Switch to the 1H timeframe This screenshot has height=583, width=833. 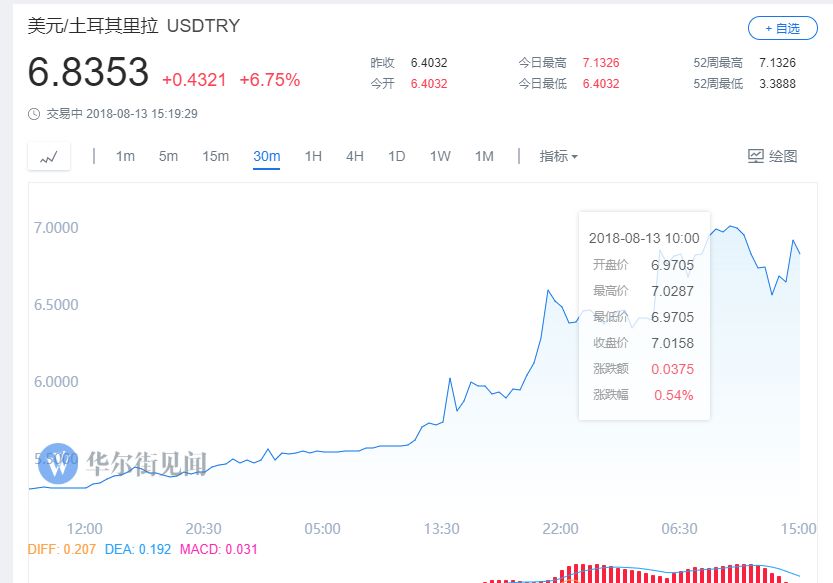tap(313, 156)
